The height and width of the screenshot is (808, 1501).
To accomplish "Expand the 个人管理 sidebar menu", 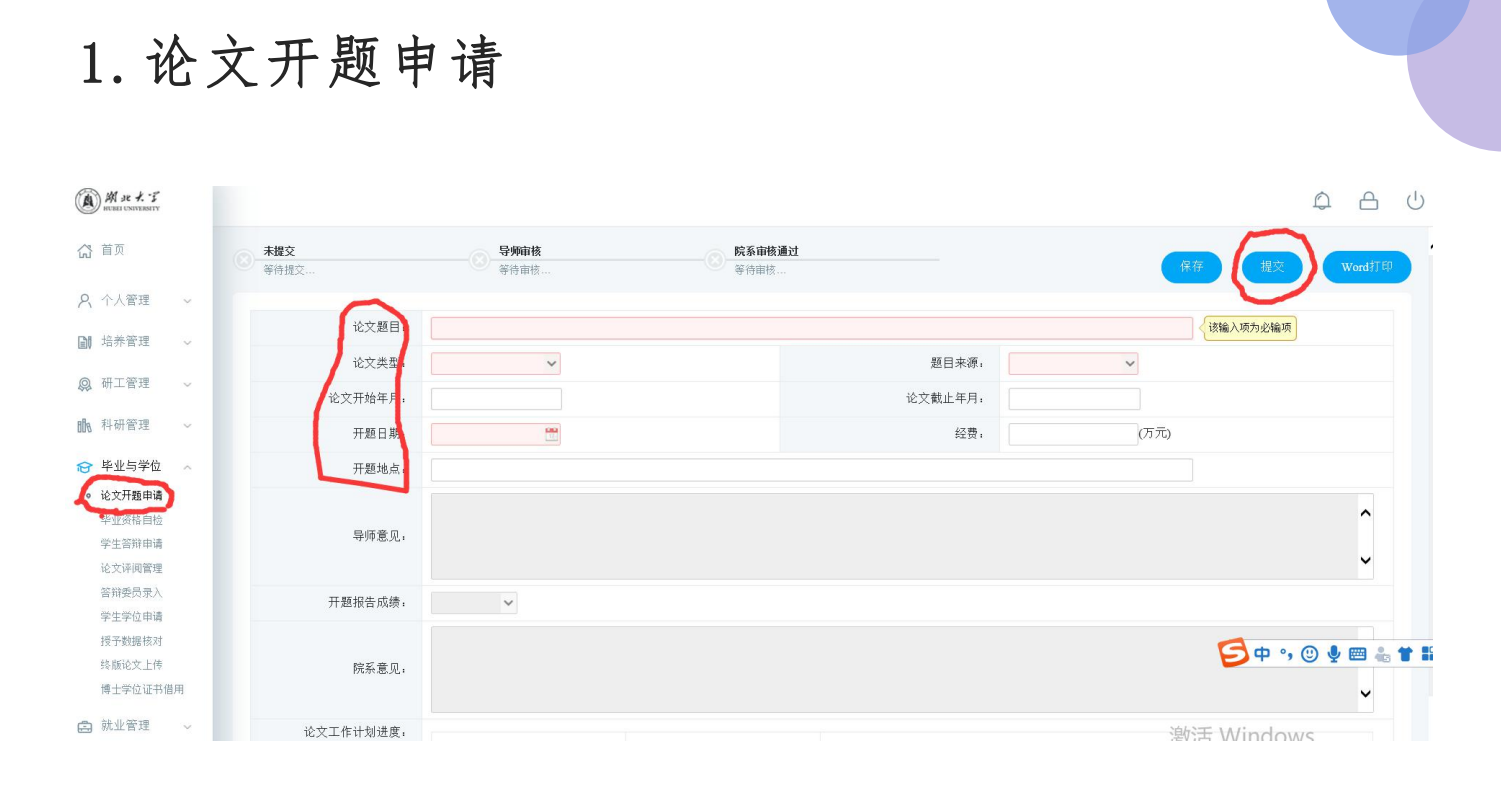I will [x=134, y=300].
